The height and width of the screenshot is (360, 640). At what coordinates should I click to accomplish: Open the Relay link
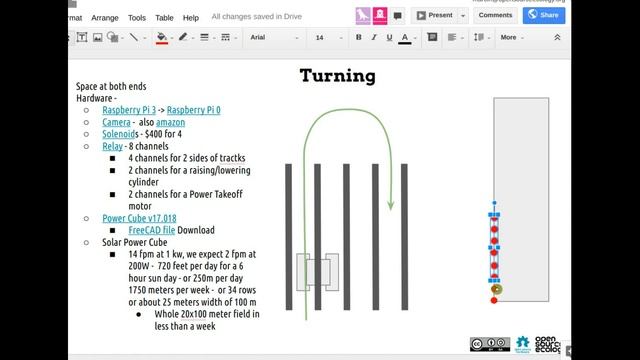112,146
